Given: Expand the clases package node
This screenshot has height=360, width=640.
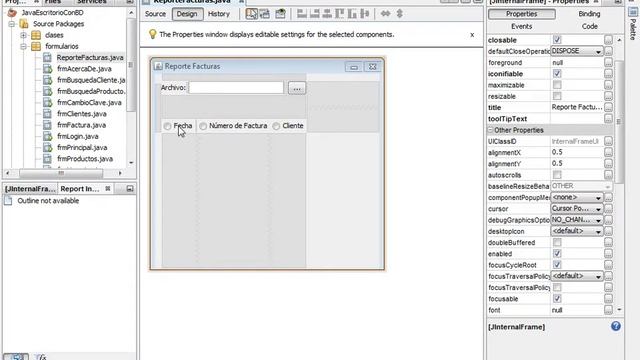Looking at the screenshot, I should pos(23,35).
